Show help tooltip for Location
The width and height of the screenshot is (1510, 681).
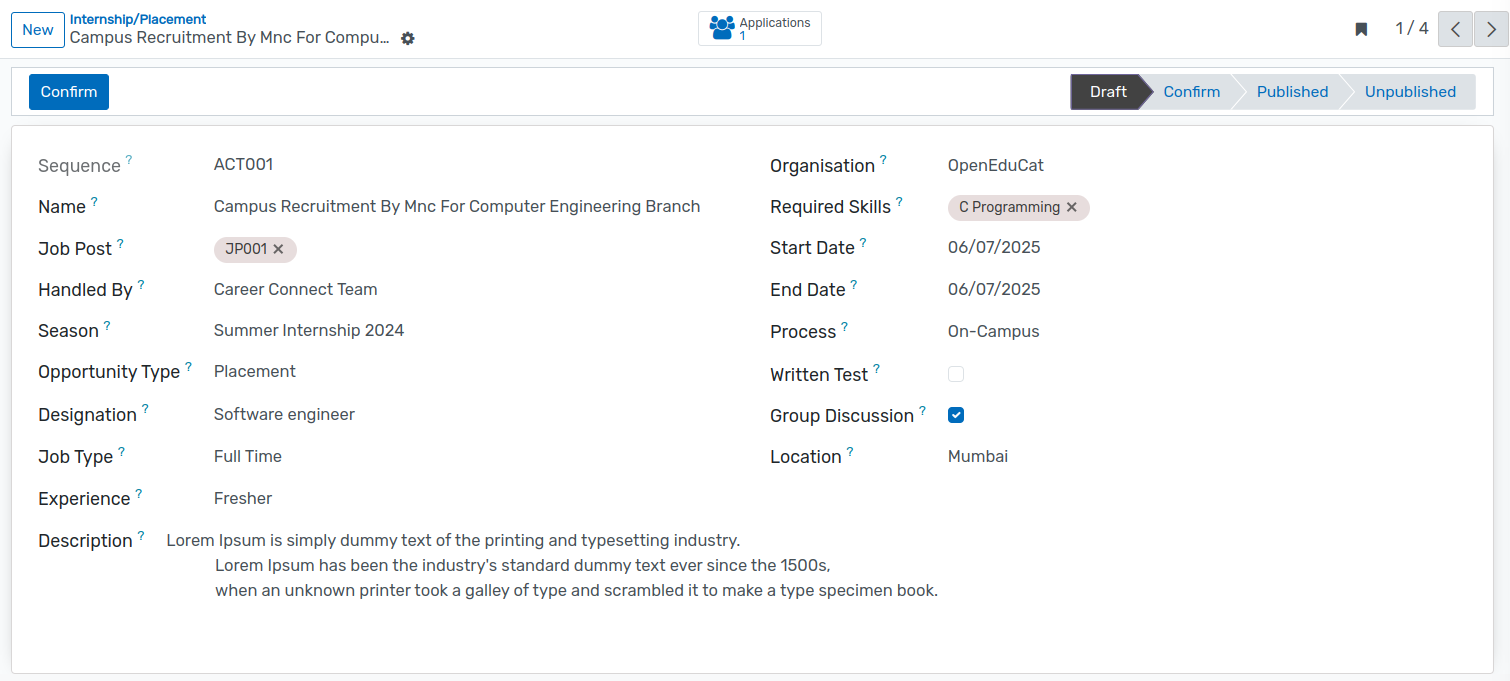tap(850, 452)
